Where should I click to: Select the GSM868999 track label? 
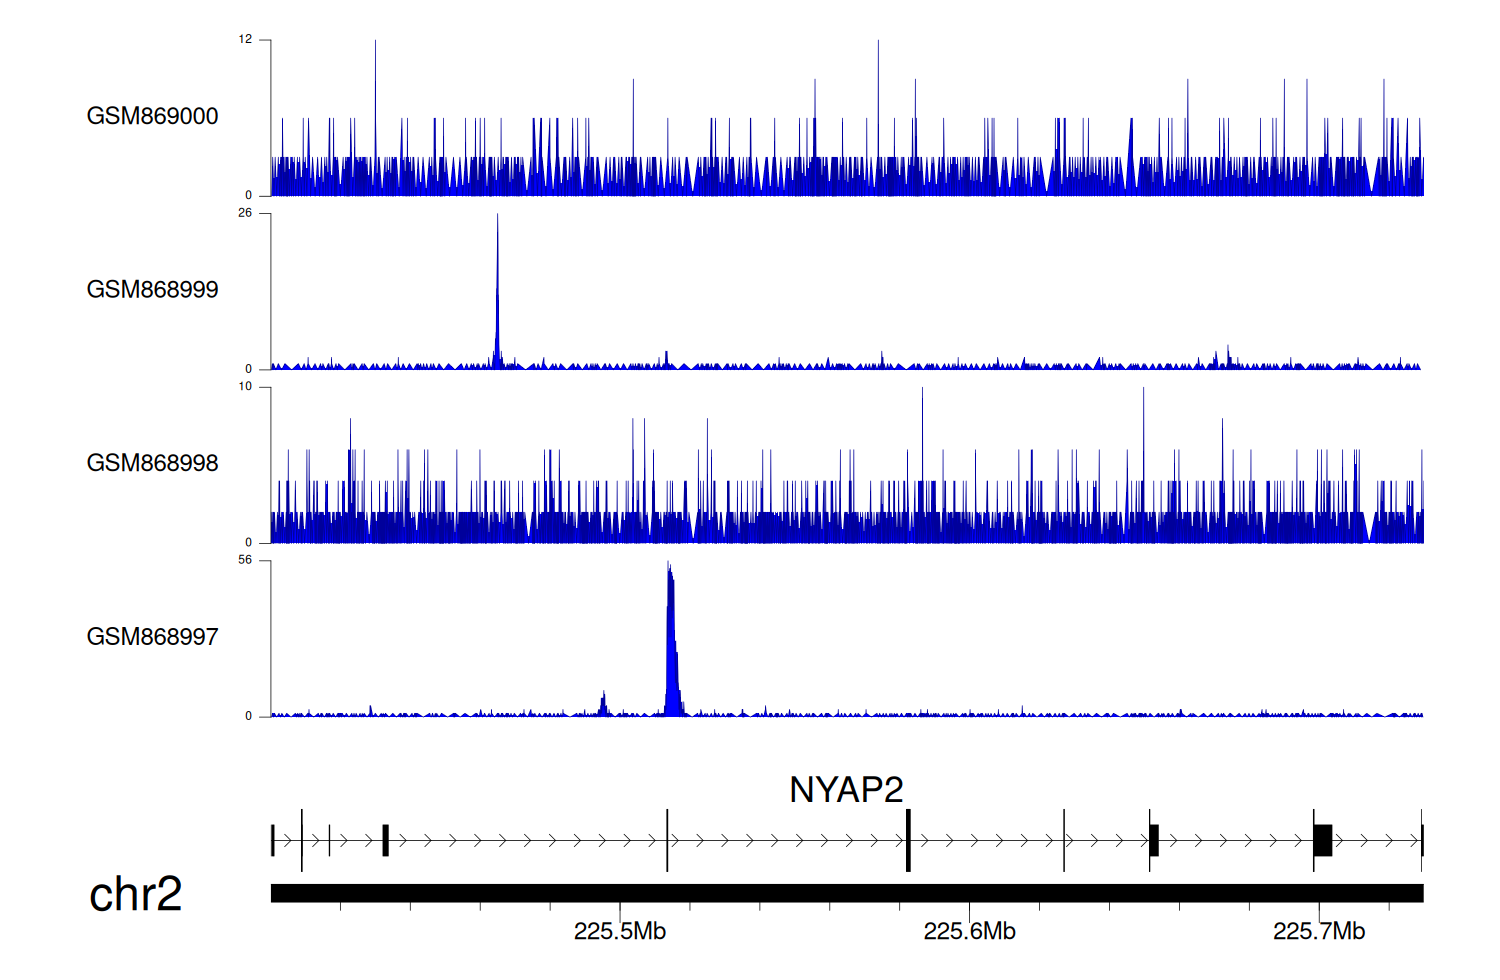click(x=152, y=290)
